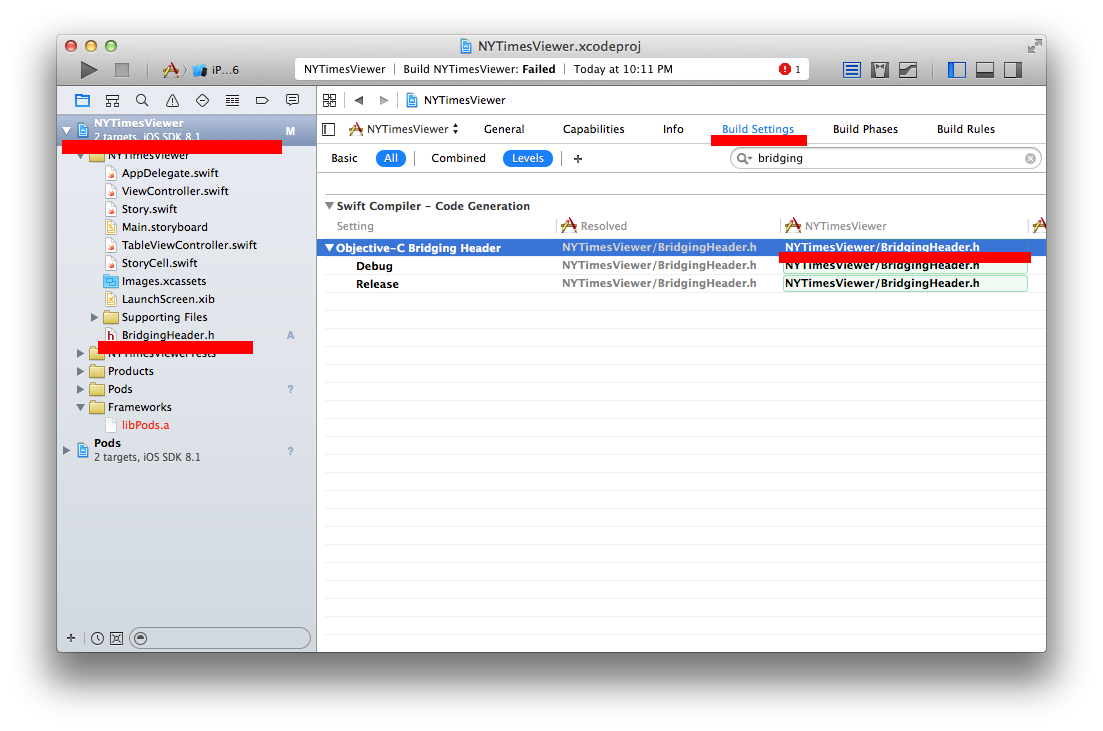Toggle the targets list sidebar
The height and width of the screenshot is (731, 1103).
point(329,129)
